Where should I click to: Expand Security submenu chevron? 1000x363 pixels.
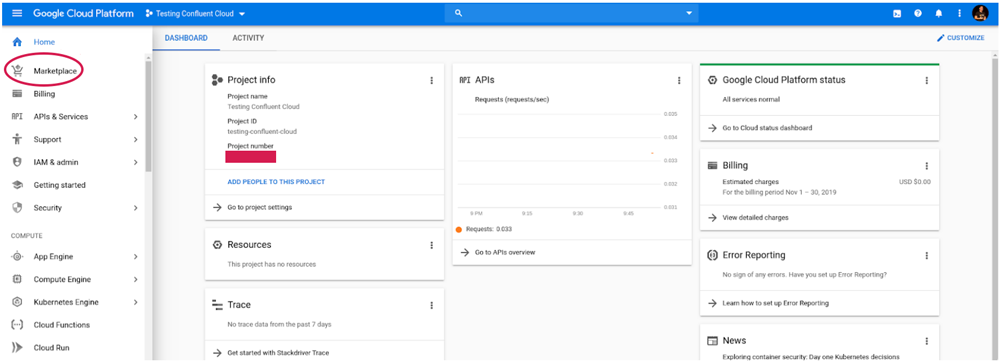[x=135, y=208]
